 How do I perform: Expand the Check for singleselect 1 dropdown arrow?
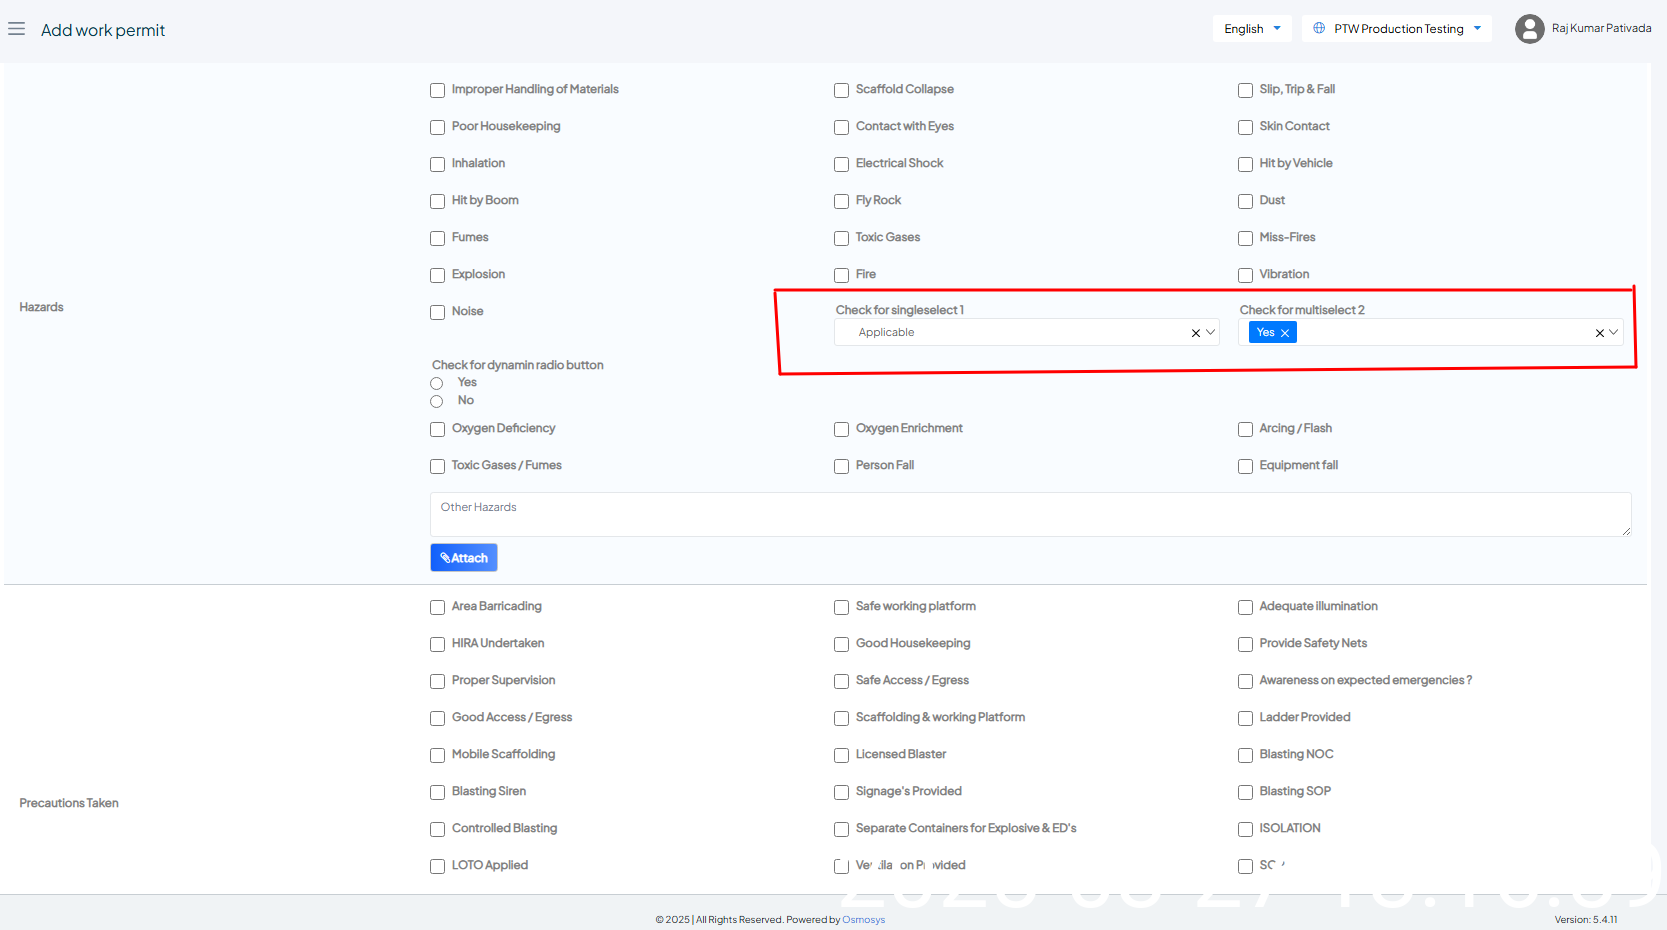pyautogui.click(x=1210, y=332)
